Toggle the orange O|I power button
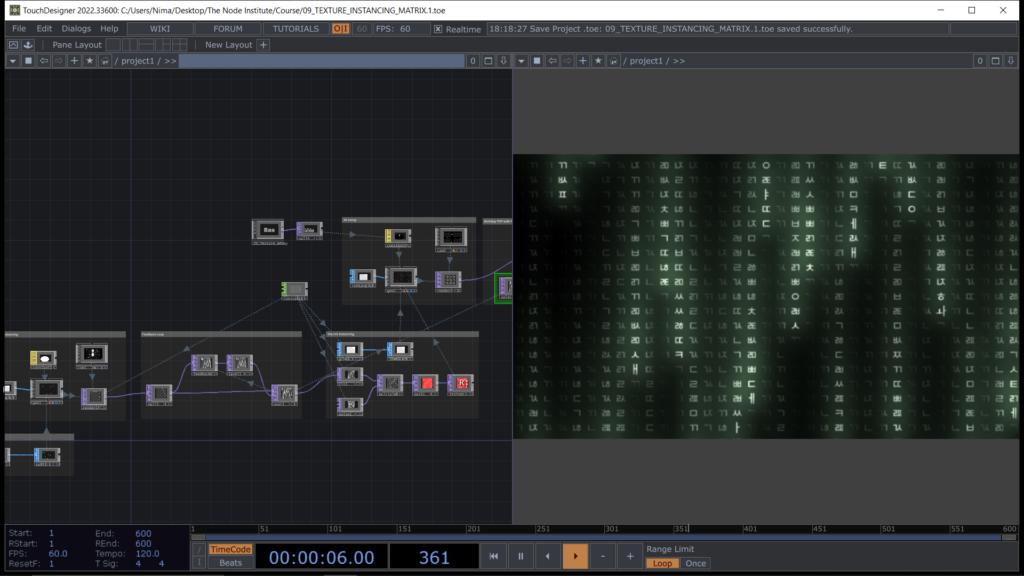The image size is (1024, 576). 340,29
